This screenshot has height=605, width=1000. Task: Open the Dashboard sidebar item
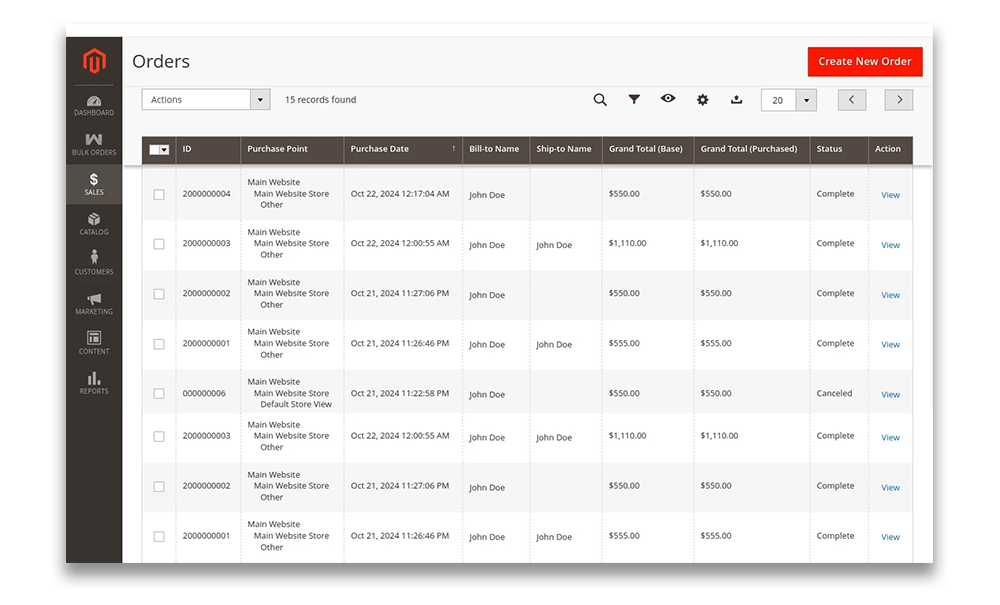coord(94,106)
